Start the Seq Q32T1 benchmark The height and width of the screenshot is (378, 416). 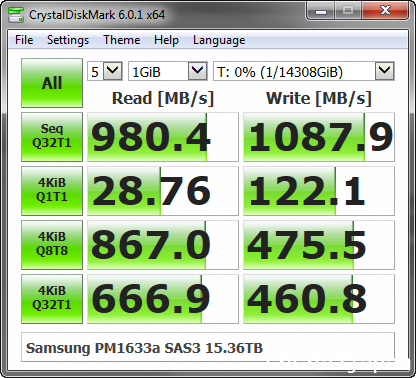click(52, 137)
